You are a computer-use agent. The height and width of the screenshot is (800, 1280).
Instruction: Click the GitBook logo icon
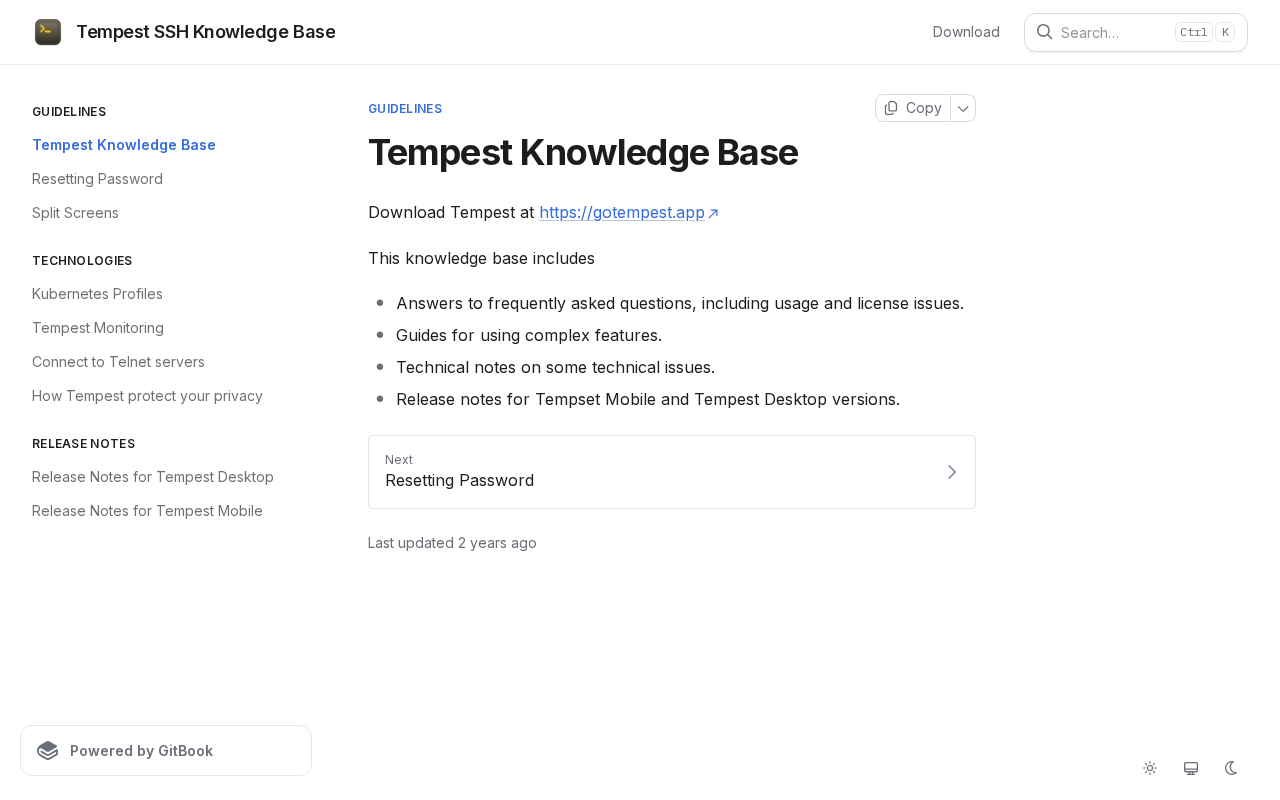point(48,751)
